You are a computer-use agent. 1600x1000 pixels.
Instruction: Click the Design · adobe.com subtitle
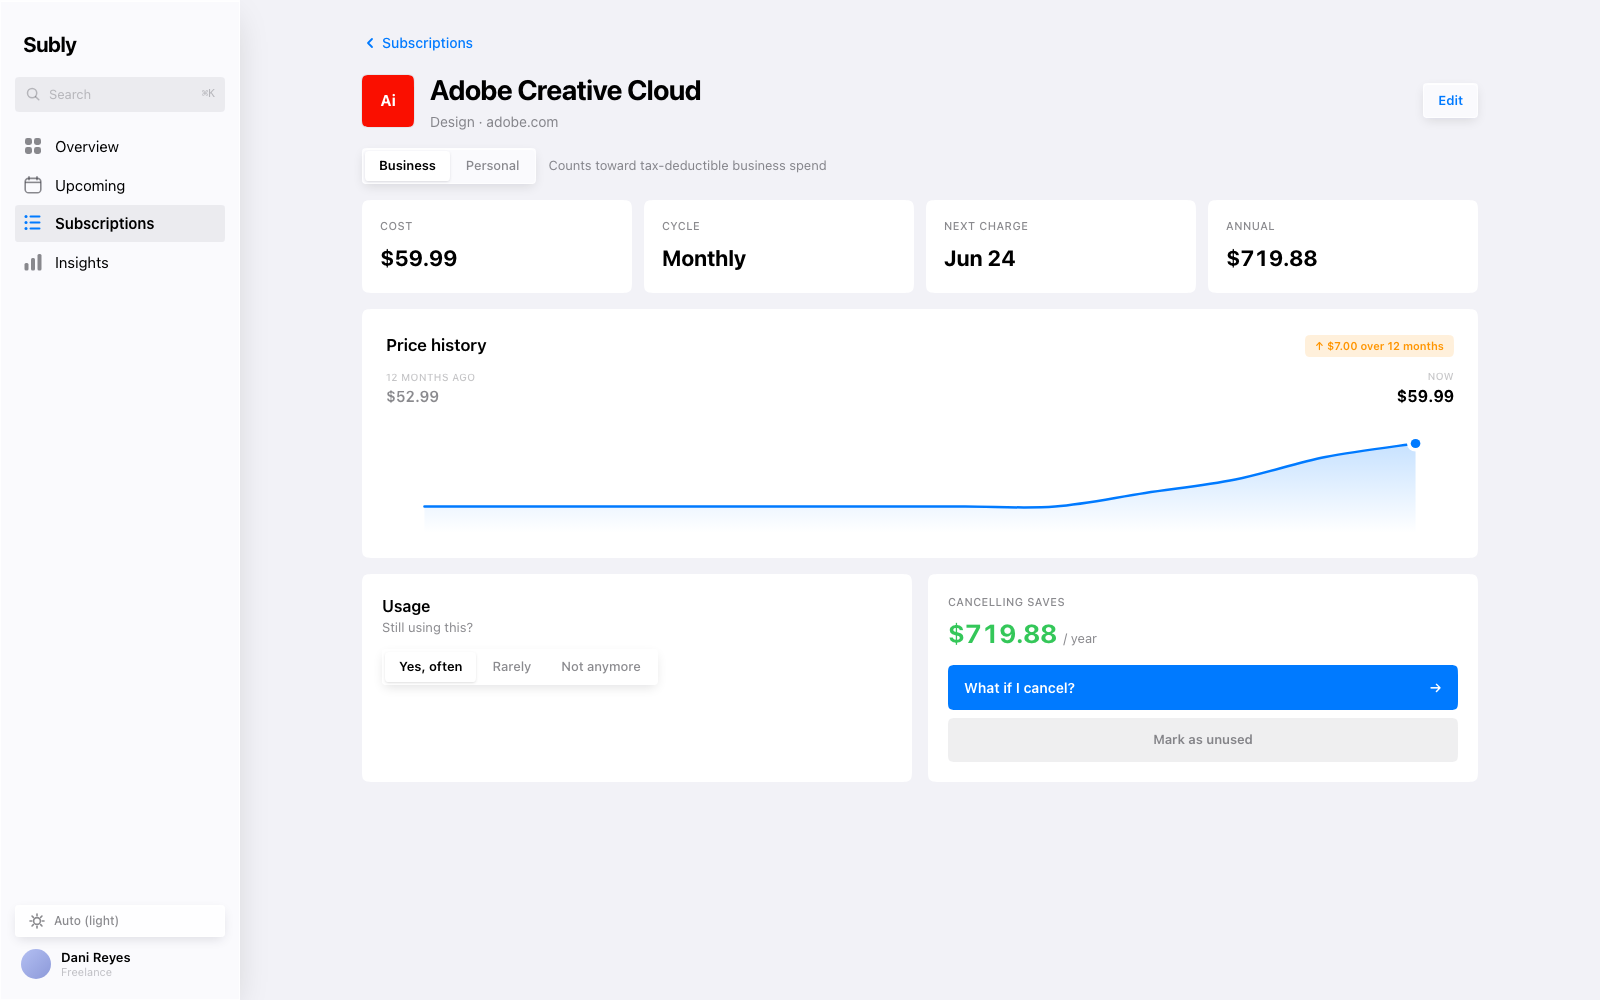click(x=494, y=122)
